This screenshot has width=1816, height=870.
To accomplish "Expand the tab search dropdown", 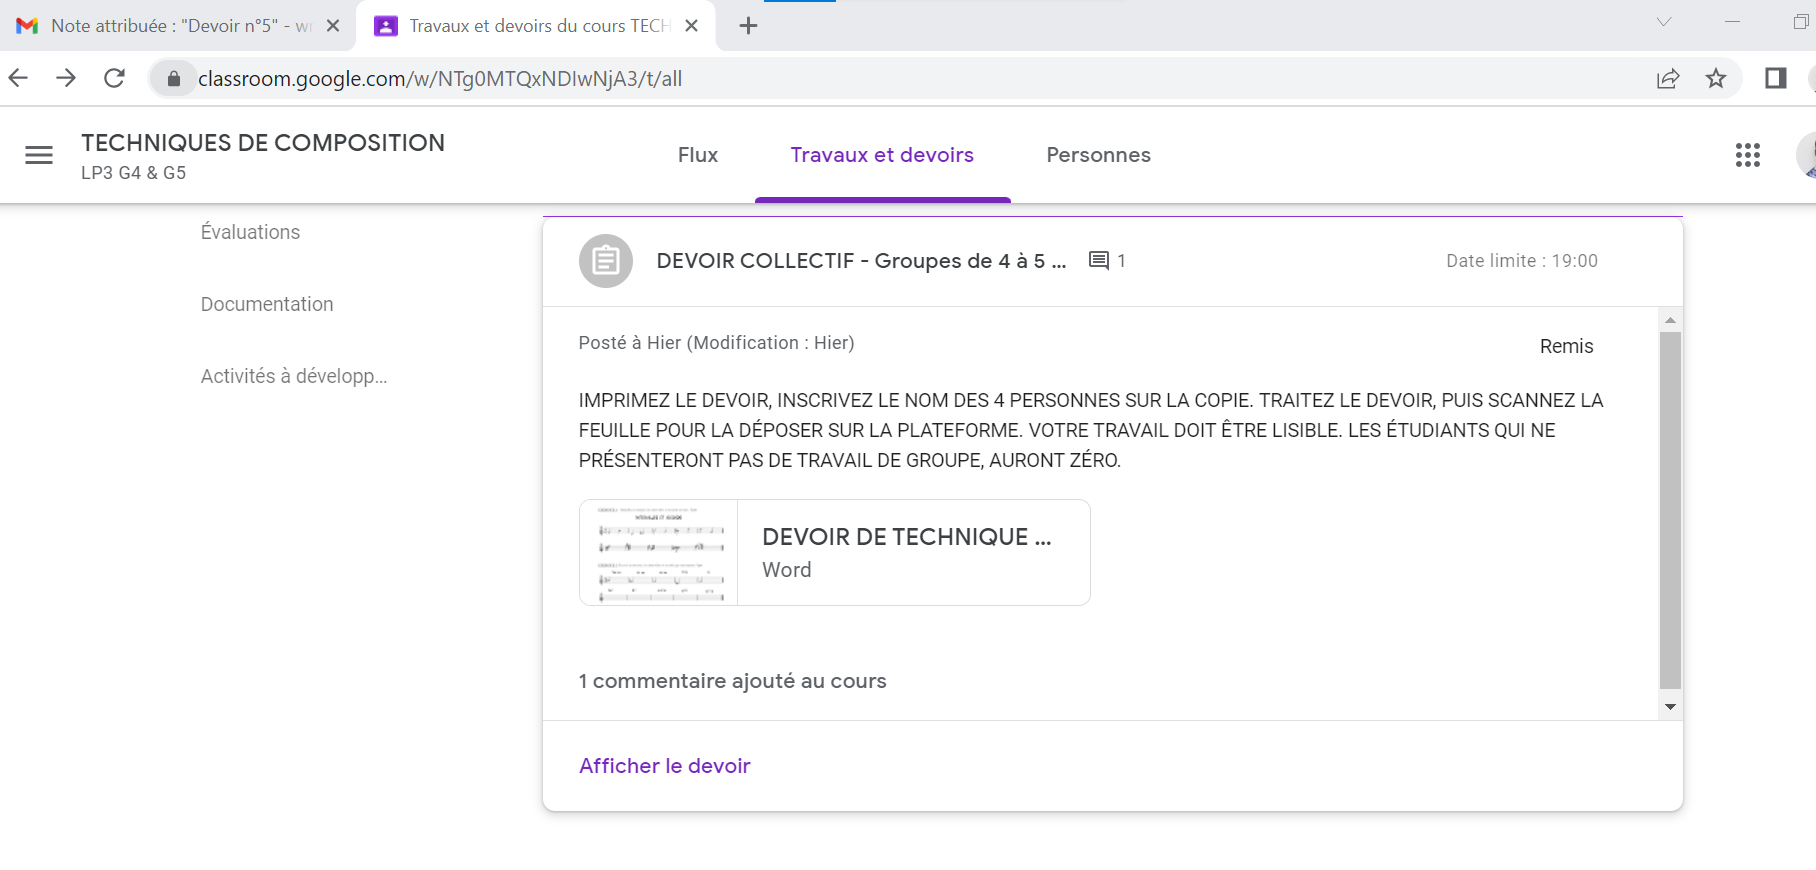I will [1663, 22].
